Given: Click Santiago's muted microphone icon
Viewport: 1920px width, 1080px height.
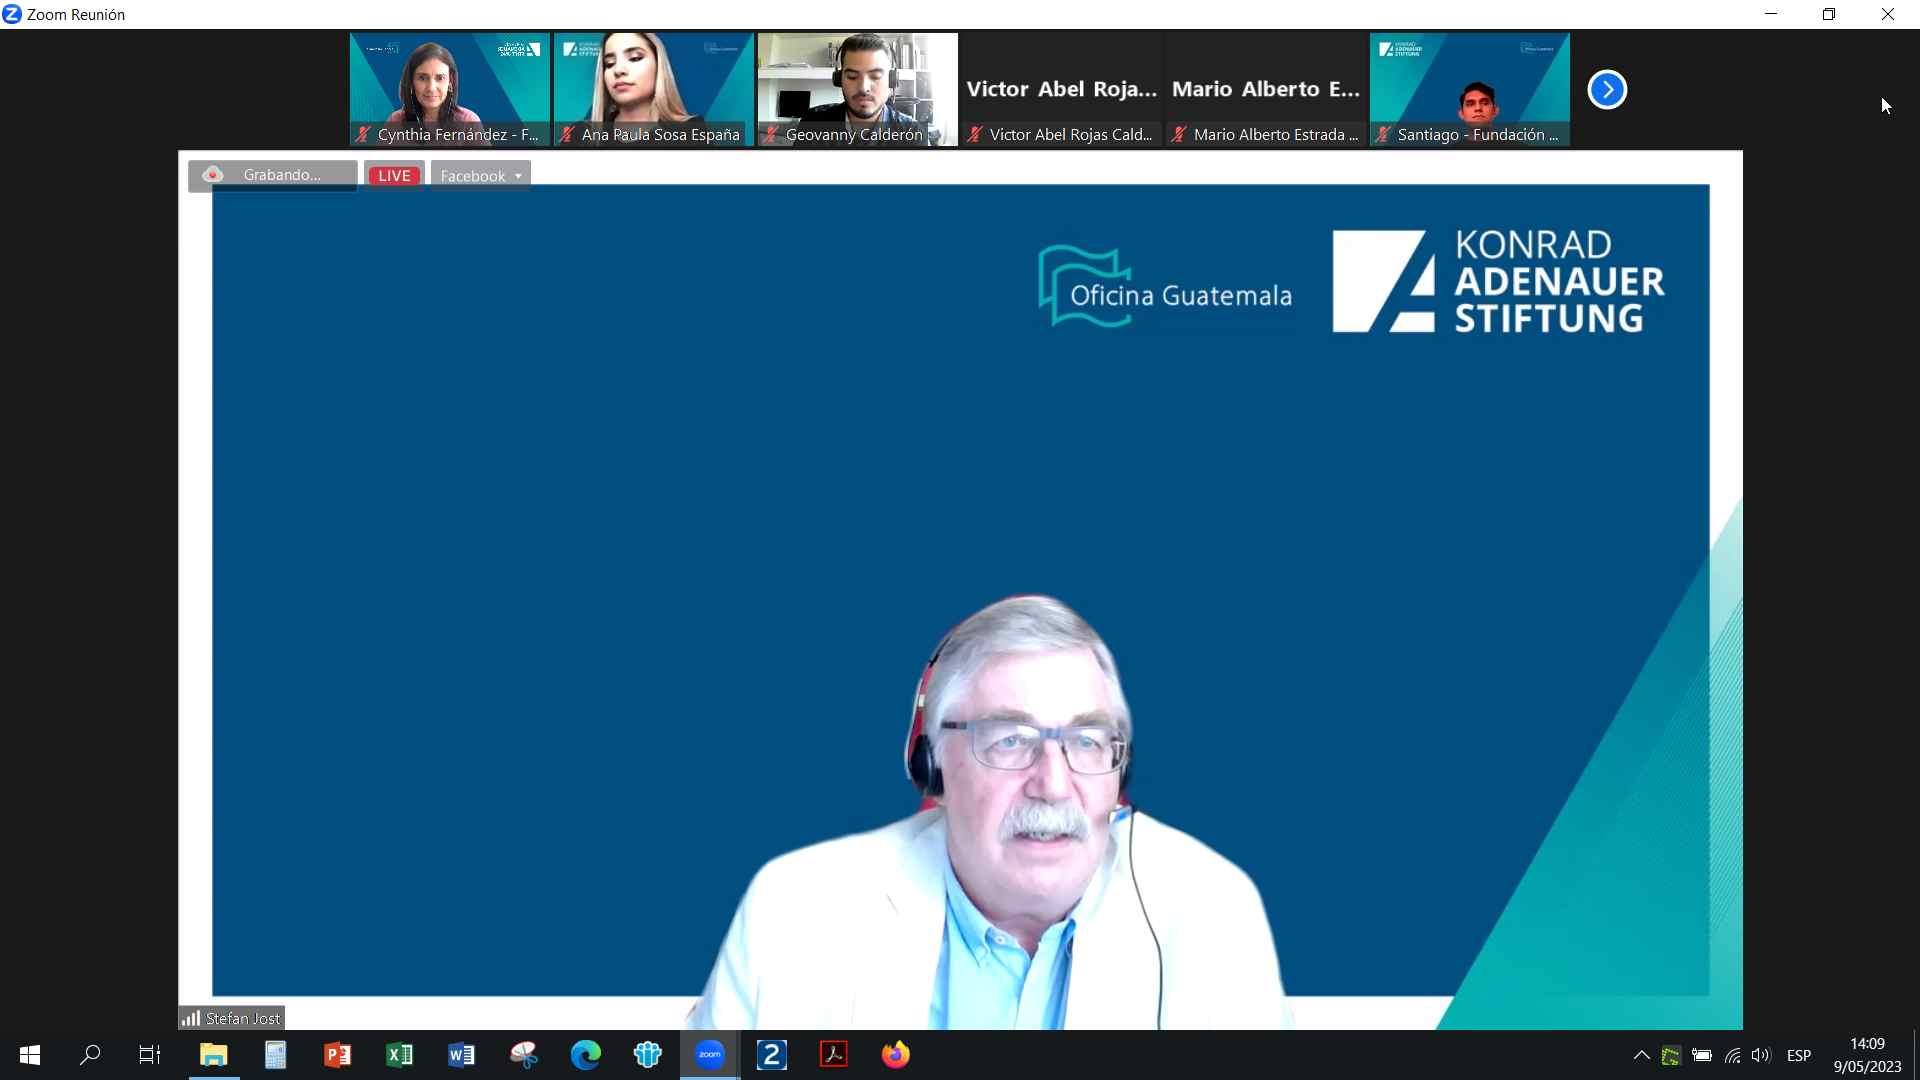Looking at the screenshot, I should click(x=1383, y=135).
